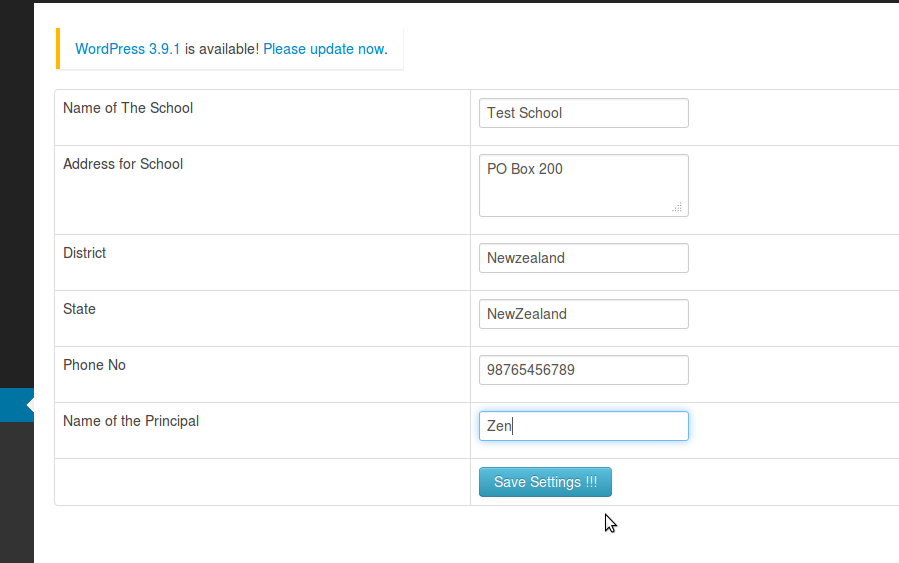Click the State row label
The width and height of the screenshot is (899, 563).
80,309
